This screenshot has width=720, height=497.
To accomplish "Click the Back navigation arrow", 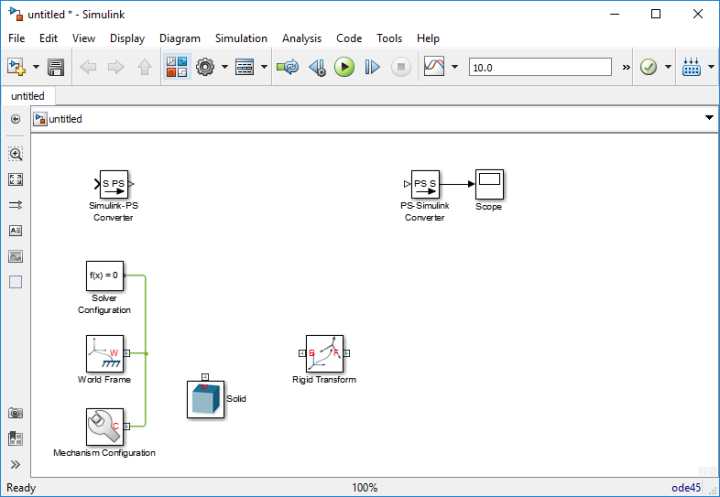I will (x=88, y=67).
